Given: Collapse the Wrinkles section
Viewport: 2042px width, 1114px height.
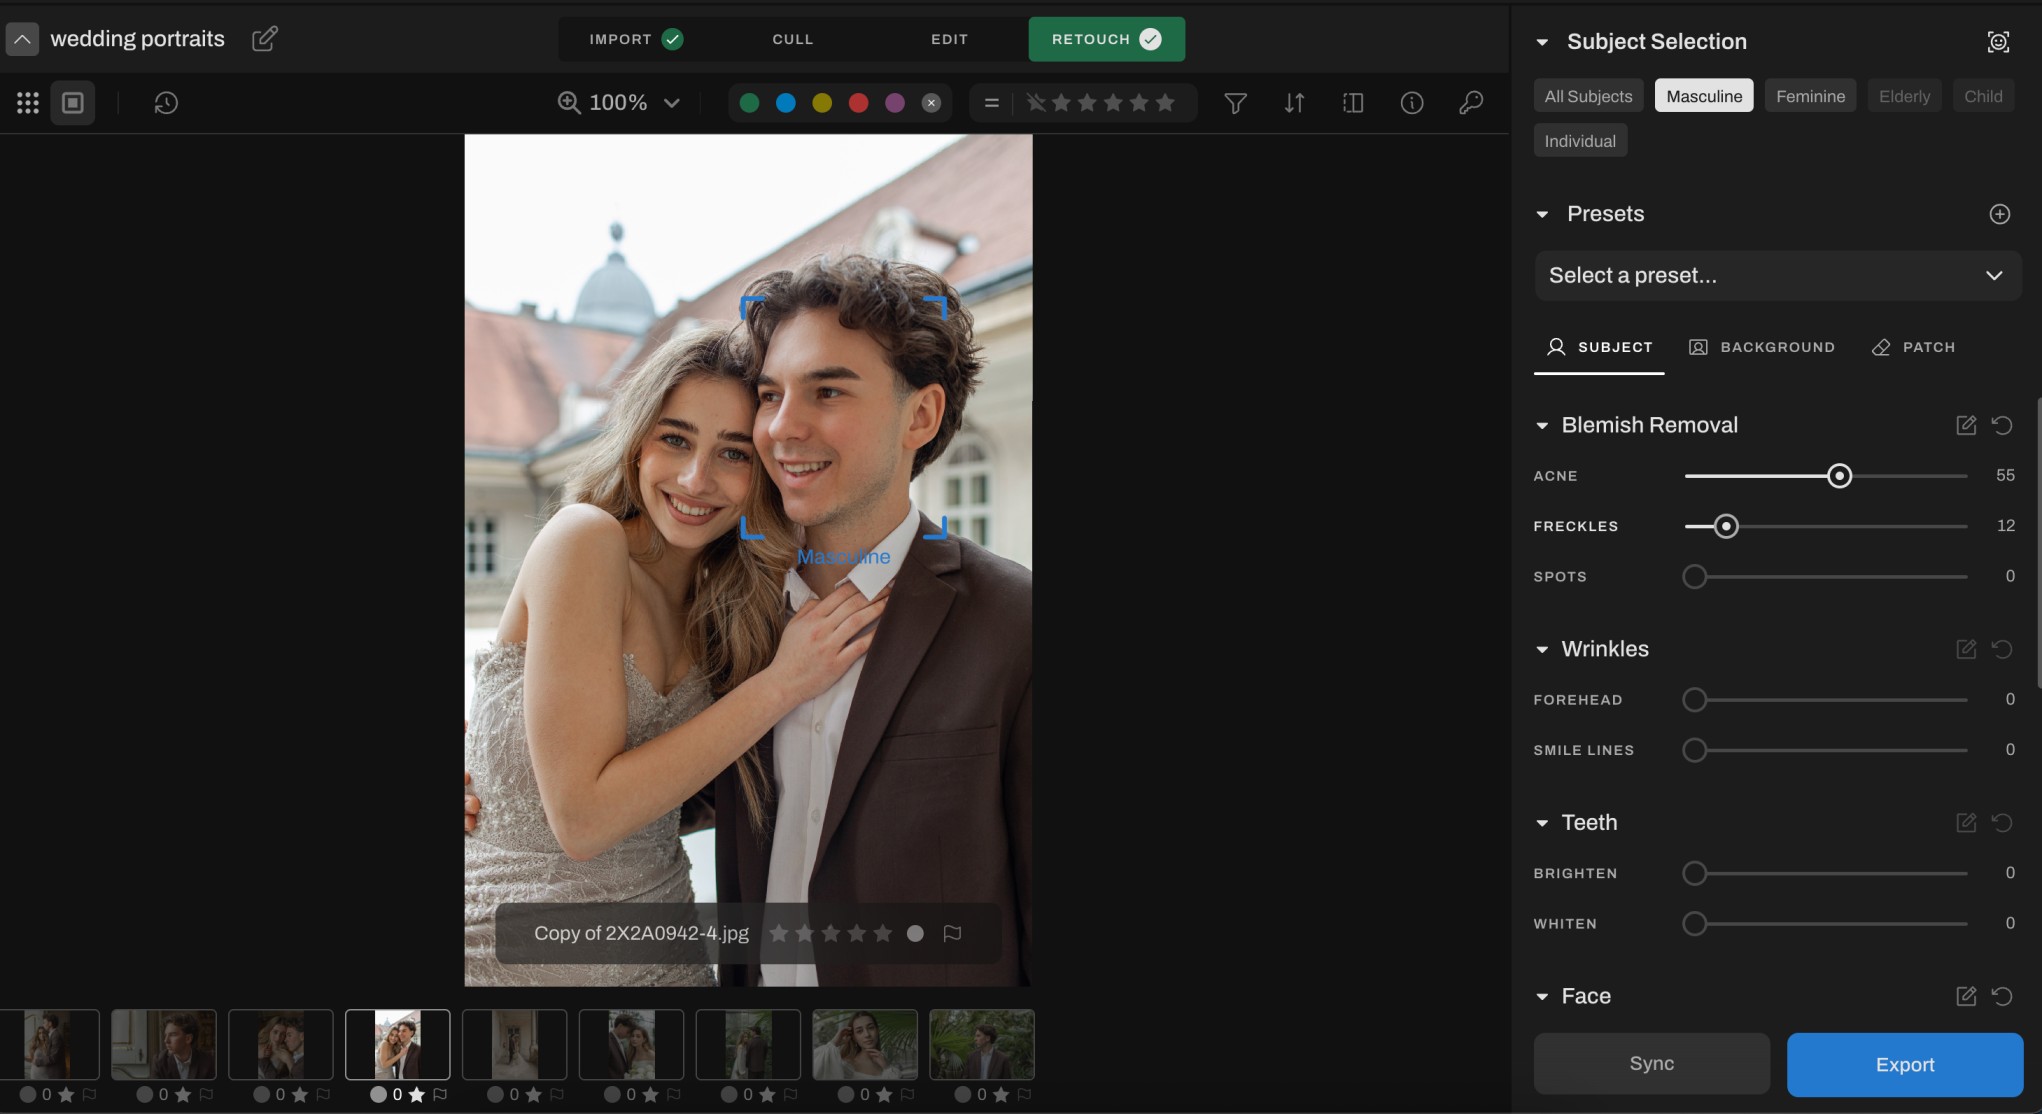Looking at the screenshot, I should [1541, 650].
